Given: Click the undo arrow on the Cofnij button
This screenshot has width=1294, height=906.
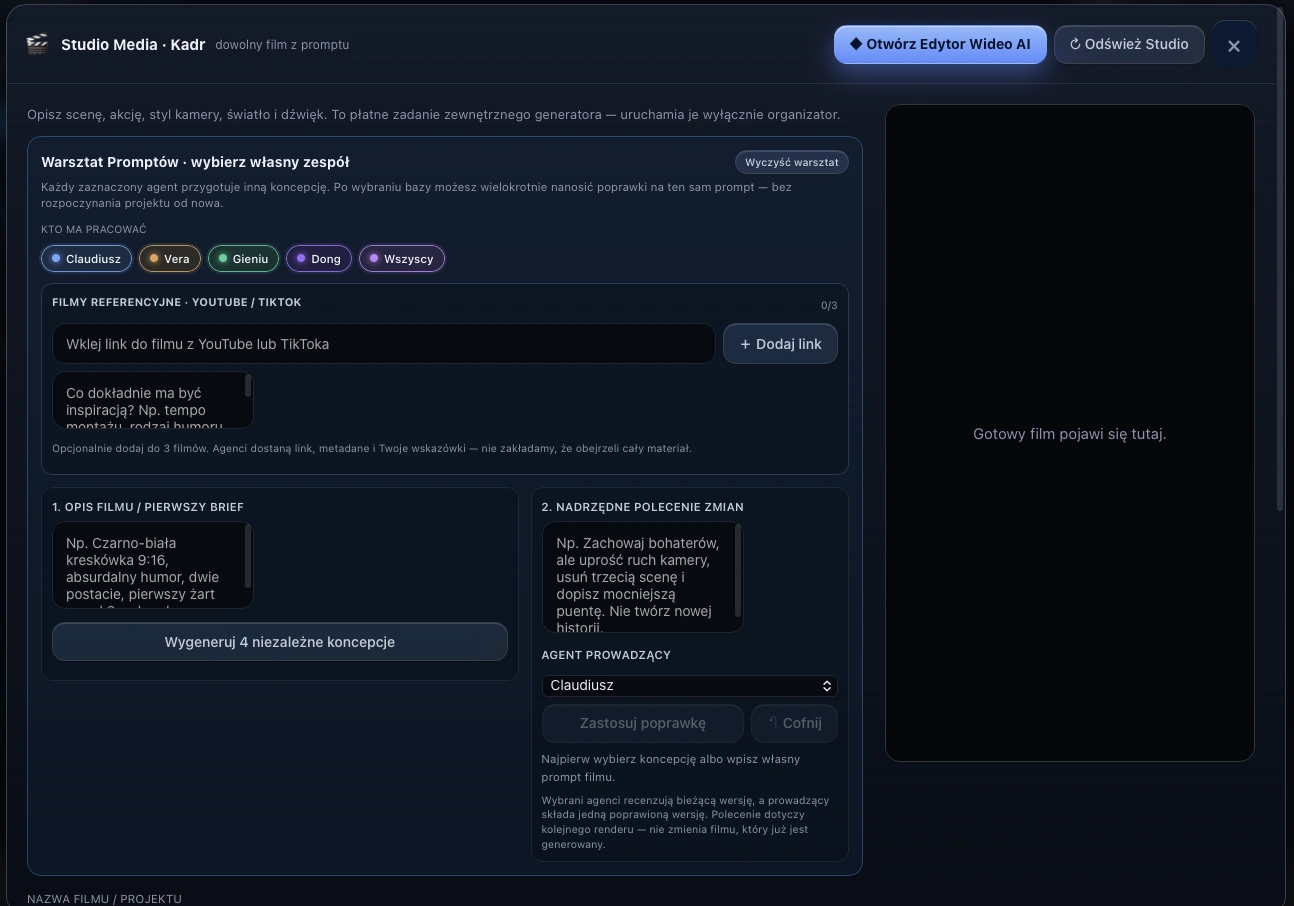Looking at the screenshot, I should coord(771,723).
